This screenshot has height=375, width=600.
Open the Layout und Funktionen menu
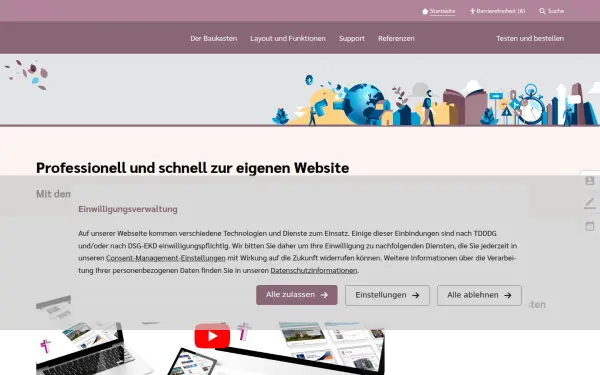(288, 38)
